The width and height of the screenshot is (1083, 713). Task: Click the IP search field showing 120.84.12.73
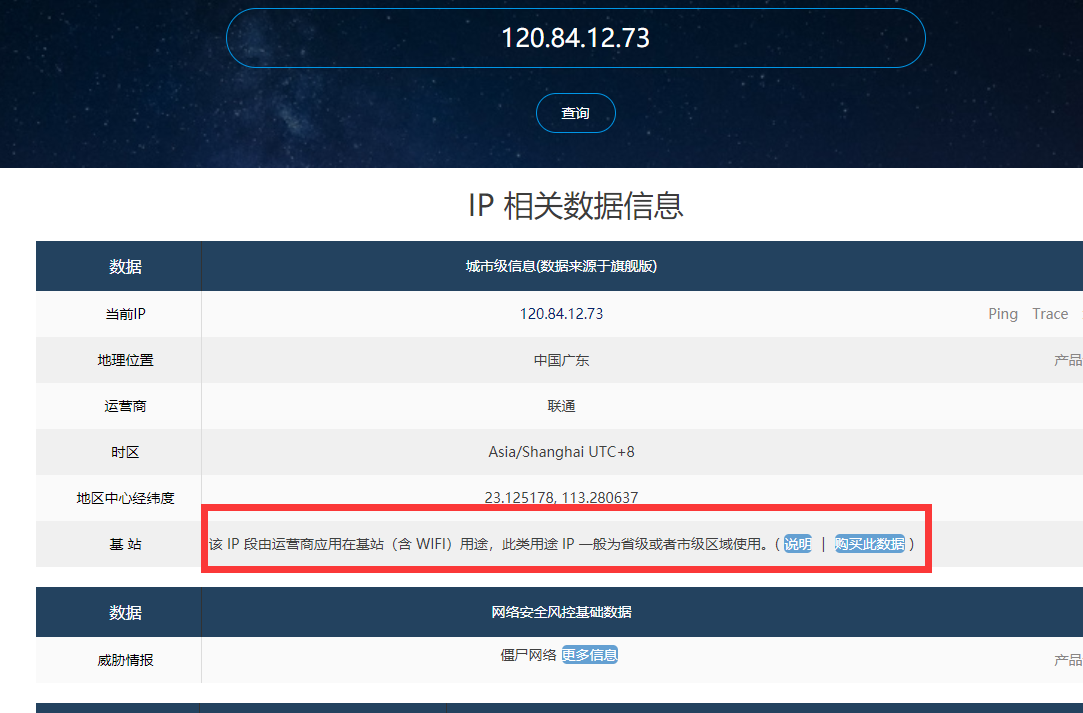(x=575, y=38)
